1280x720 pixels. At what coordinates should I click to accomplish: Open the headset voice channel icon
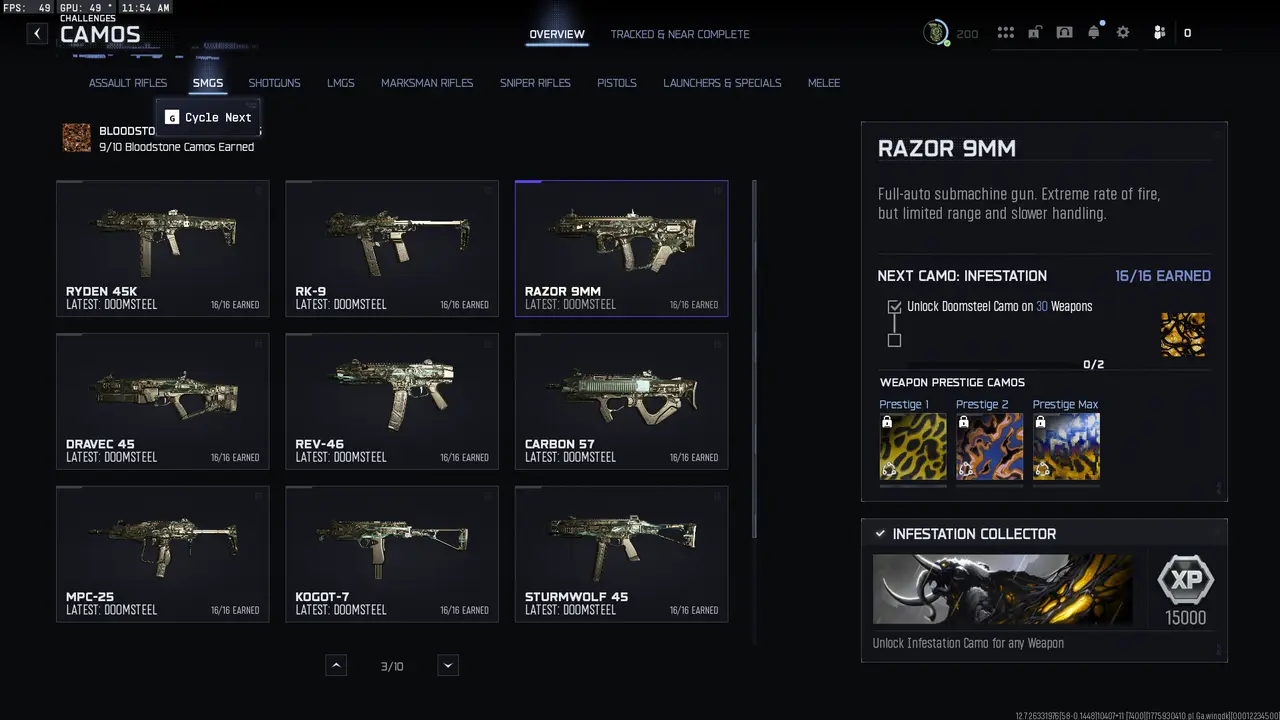pyautogui.click(x=1065, y=33)
